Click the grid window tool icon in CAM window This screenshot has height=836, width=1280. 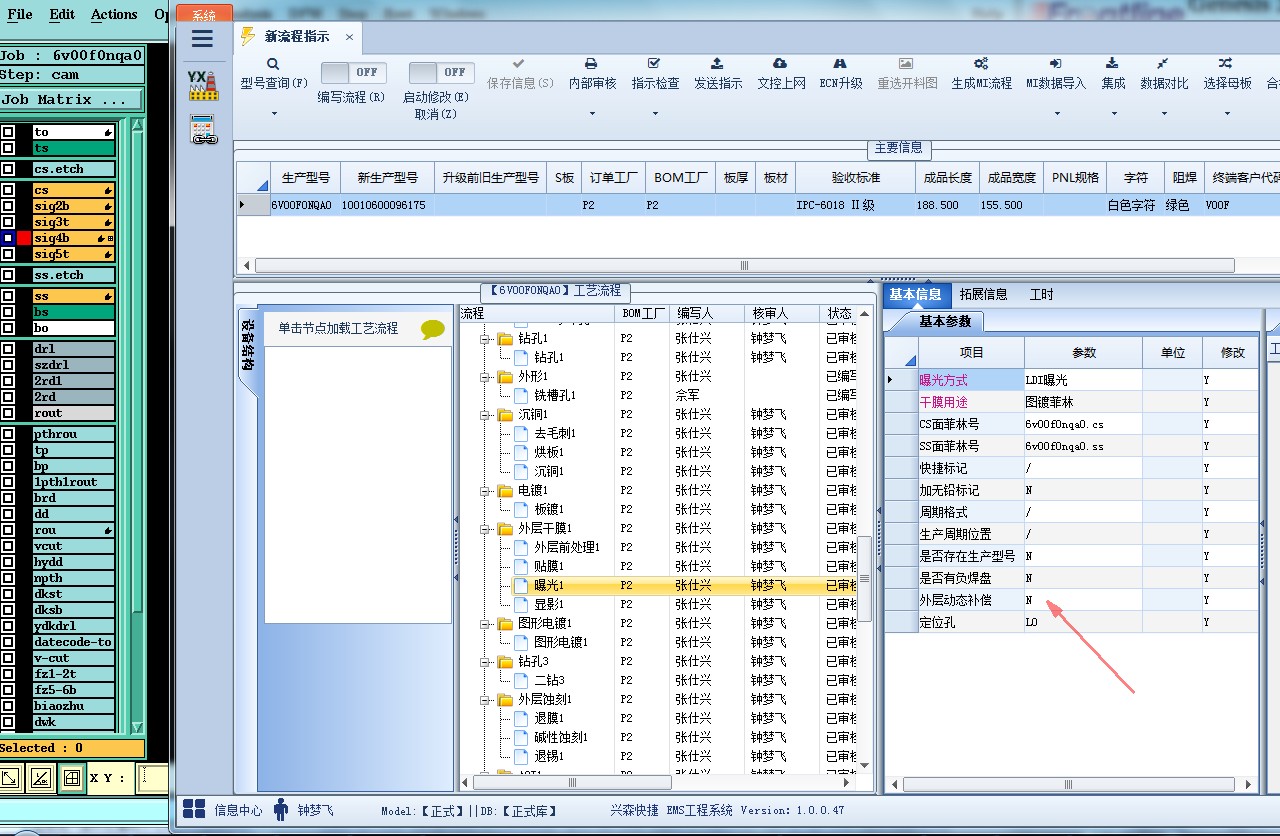point(72,777)
